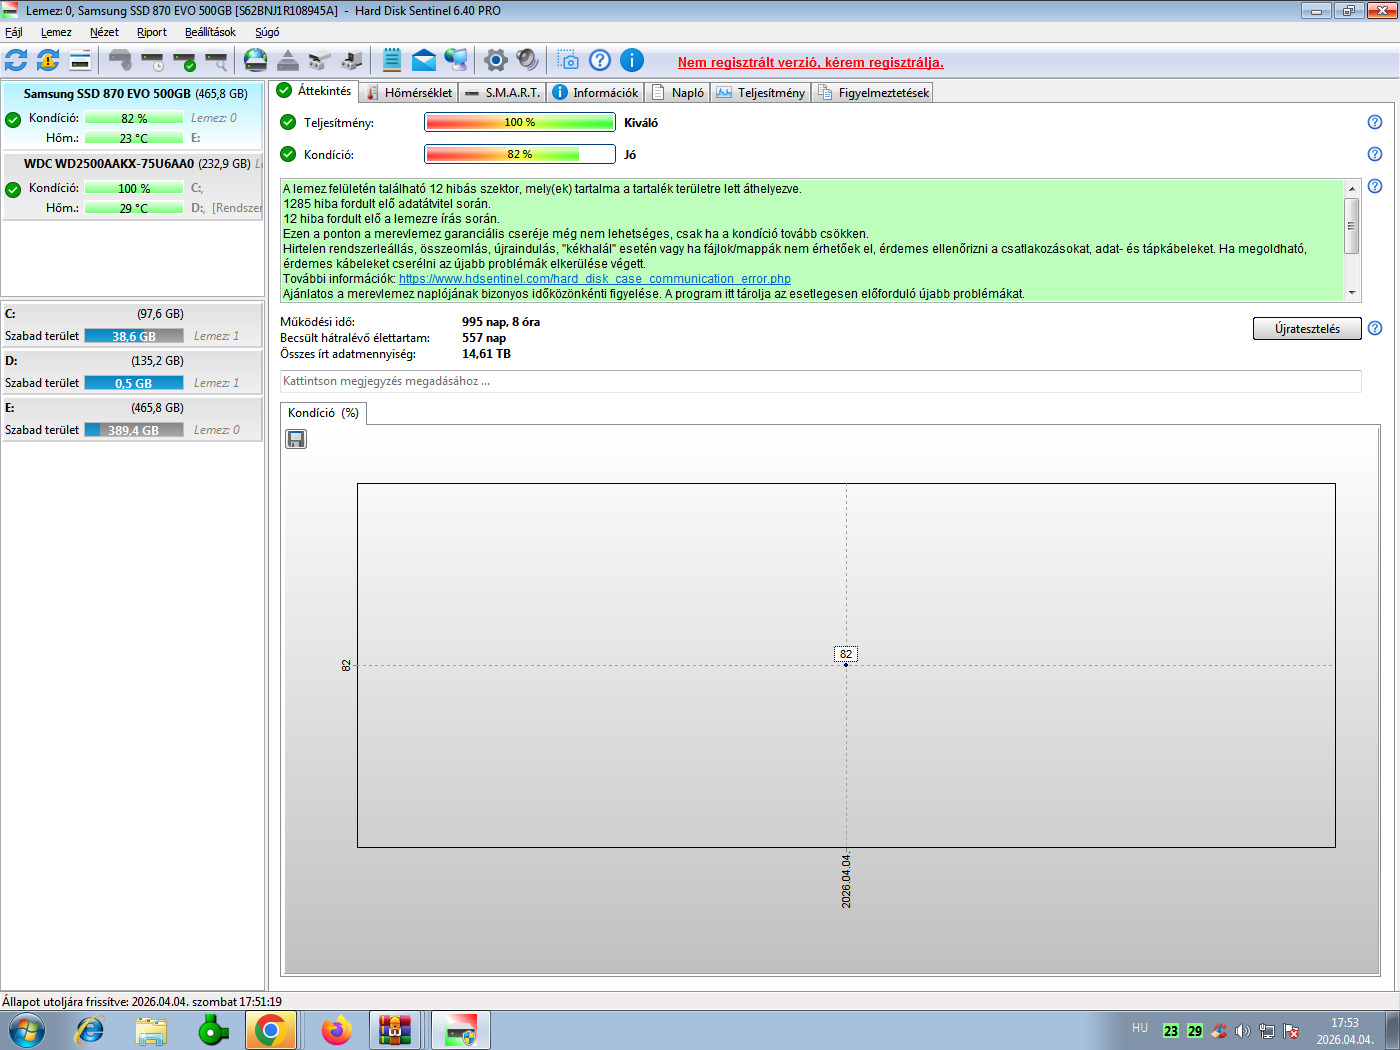Open settings with the gear toolbar icon
The width and height of the screenshot is (1400, 1050).
tap(496, 60)
